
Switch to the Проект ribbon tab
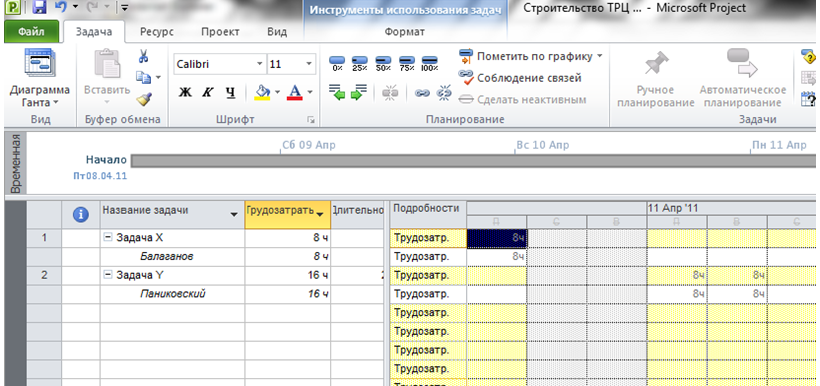pyautogui.click(x=220, y=31)
